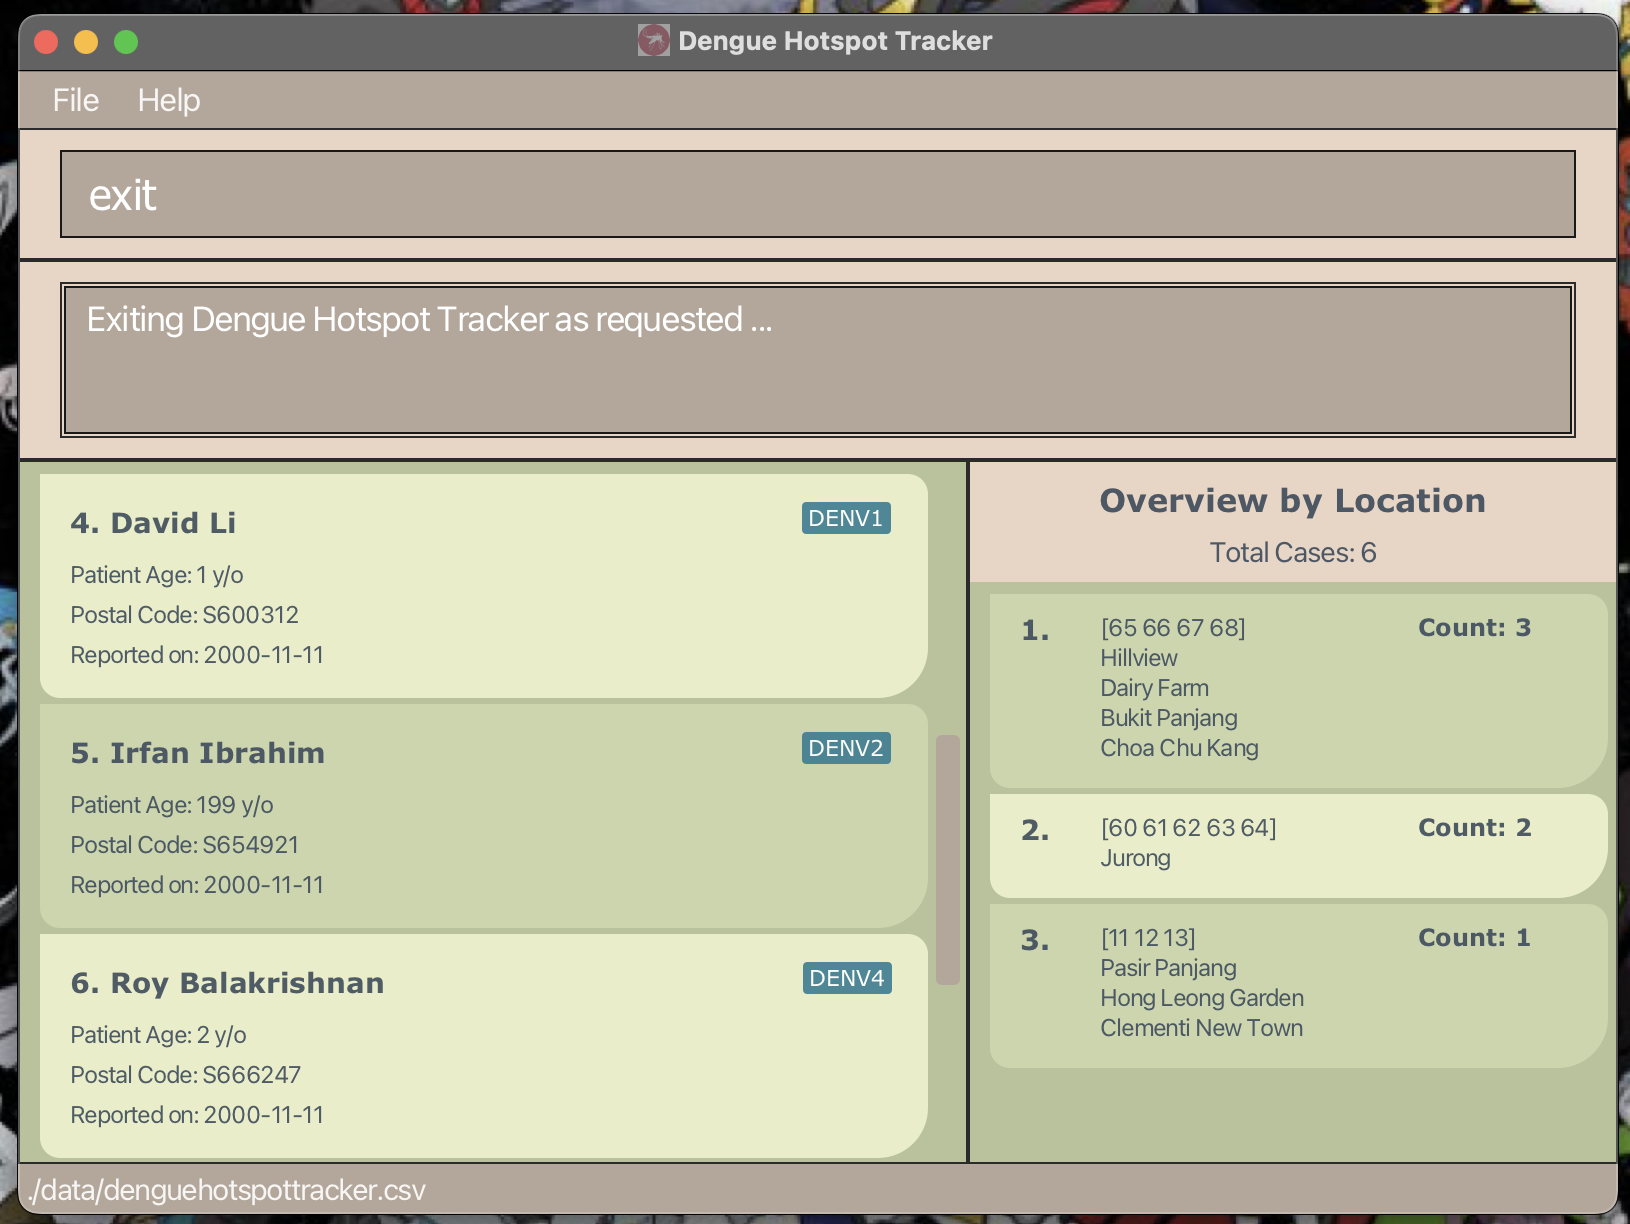This screenshot has height=1224, width=1630.
Task: Click the result message display box
Action: coord(818,360)
